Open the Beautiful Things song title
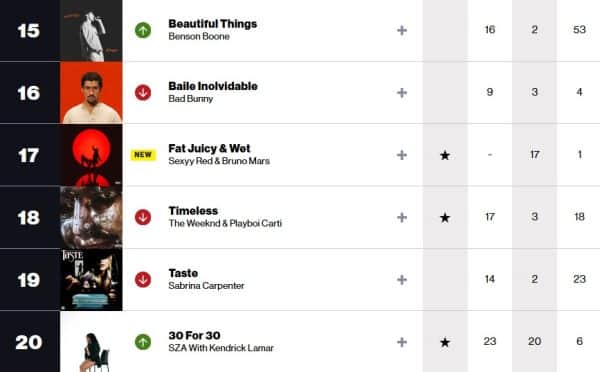600x372 pixels. pos(213,24)
